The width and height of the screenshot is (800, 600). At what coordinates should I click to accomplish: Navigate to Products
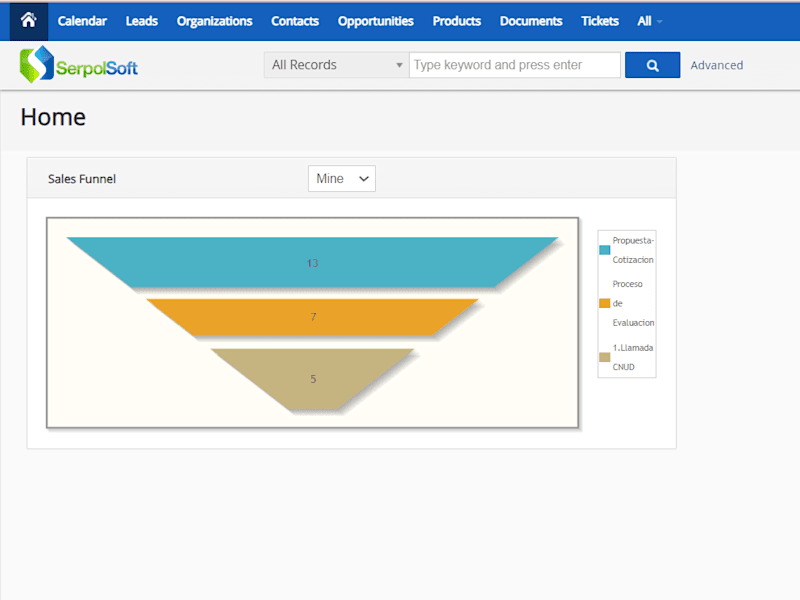457,21
